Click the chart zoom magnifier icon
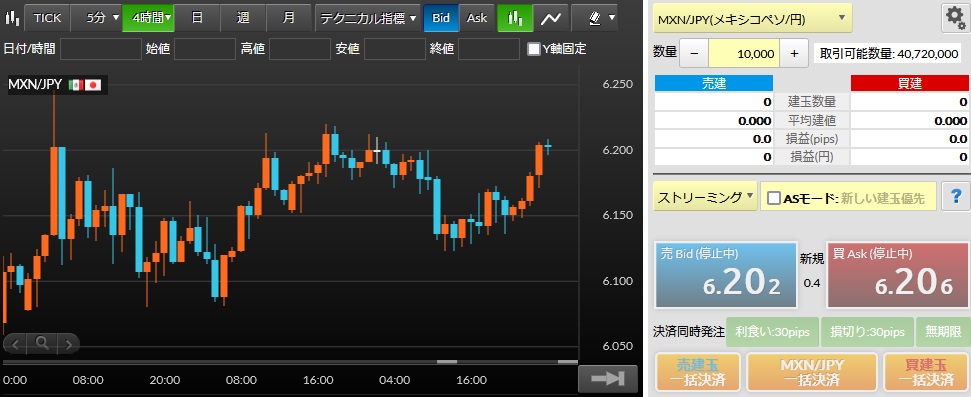The image size is (971, 397). [41, 342]
